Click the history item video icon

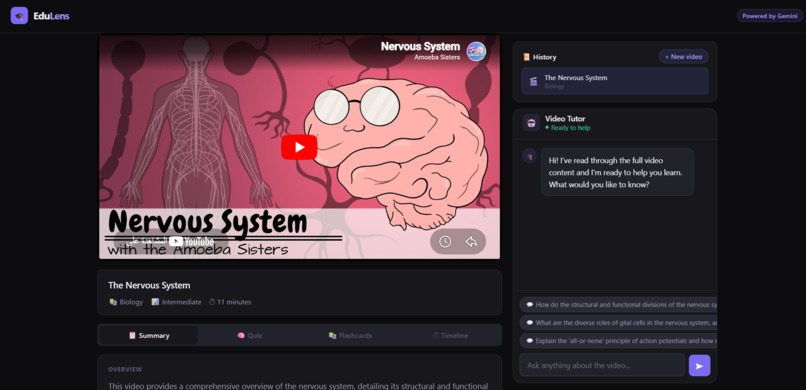tap(534, 81)
